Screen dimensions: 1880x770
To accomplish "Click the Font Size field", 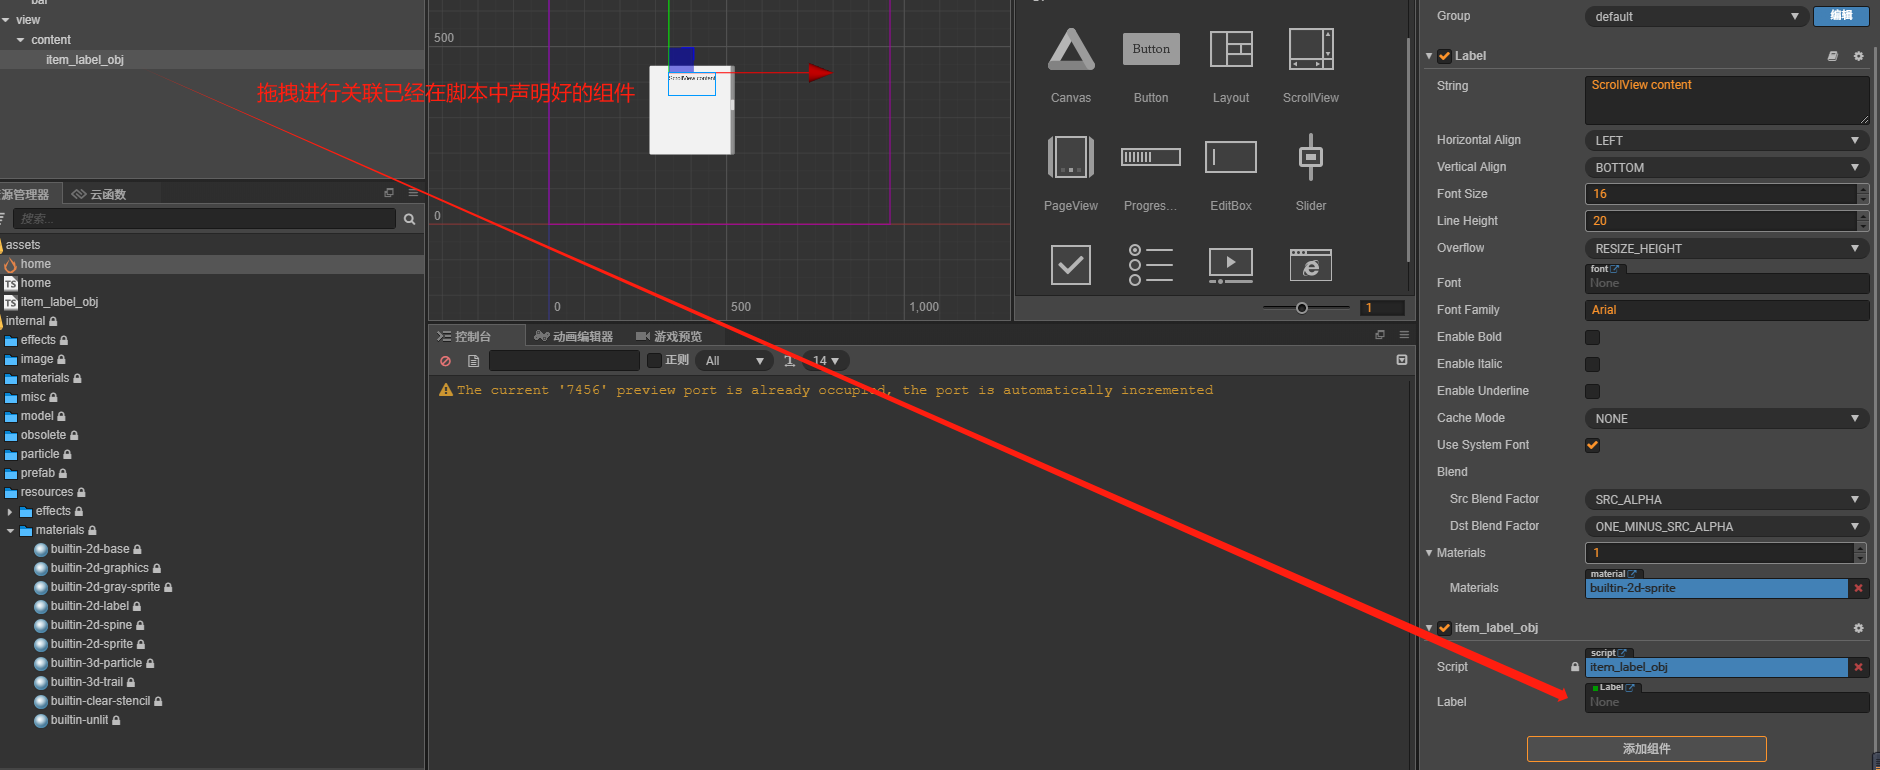I will point(1721,194).
